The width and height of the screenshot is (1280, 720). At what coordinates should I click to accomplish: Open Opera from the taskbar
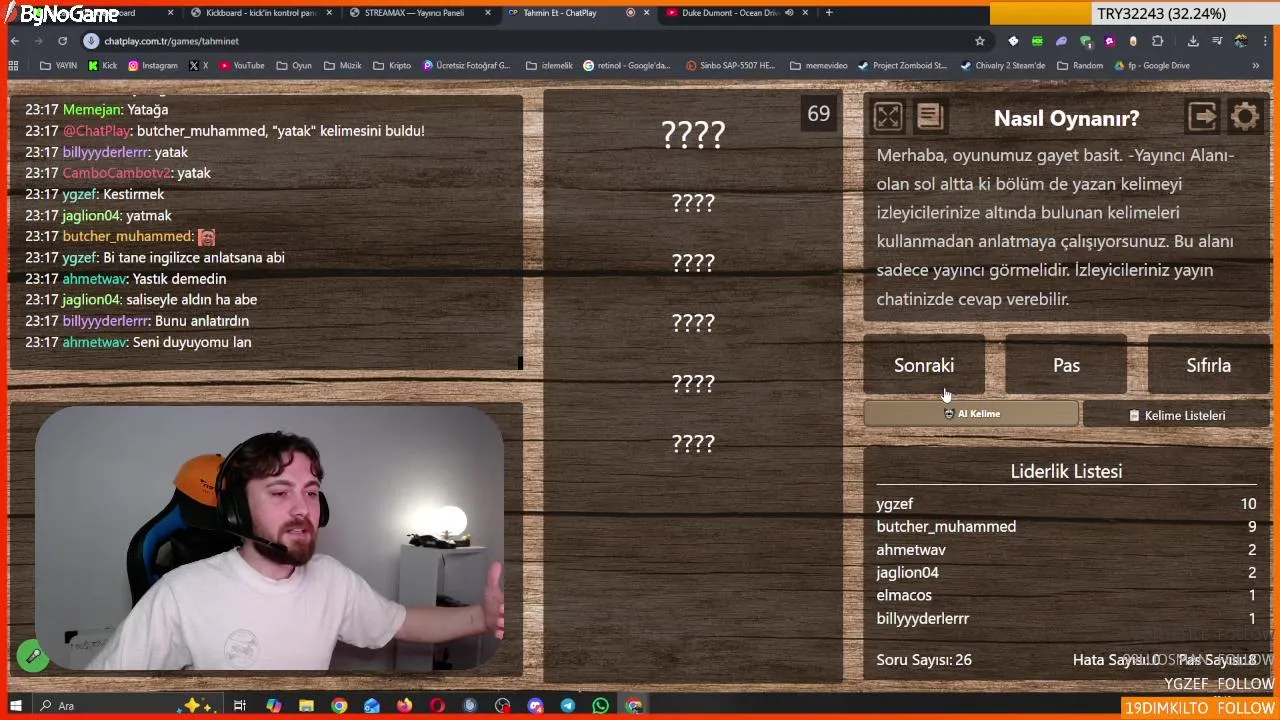pyautogui.click(x=437, y=706)
